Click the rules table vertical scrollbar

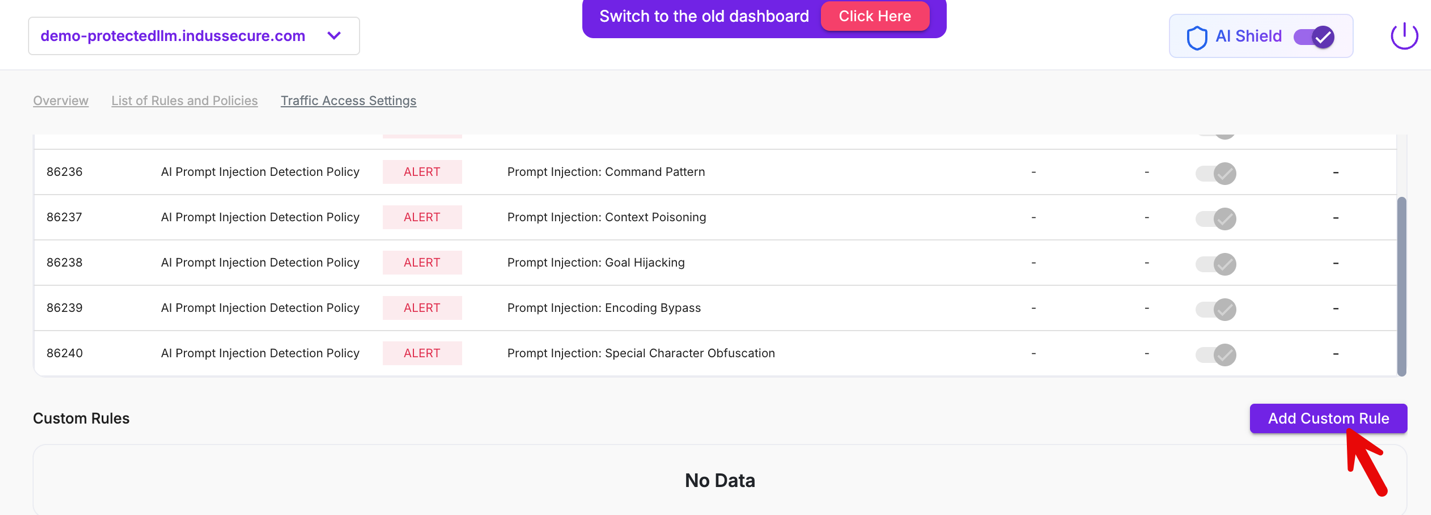(x=1401, y=285)
